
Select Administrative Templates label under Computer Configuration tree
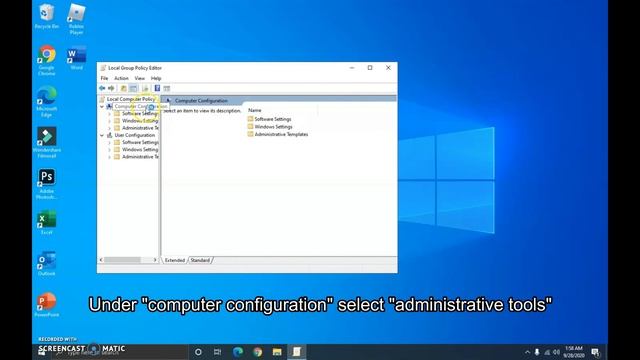tap(140, 128)
